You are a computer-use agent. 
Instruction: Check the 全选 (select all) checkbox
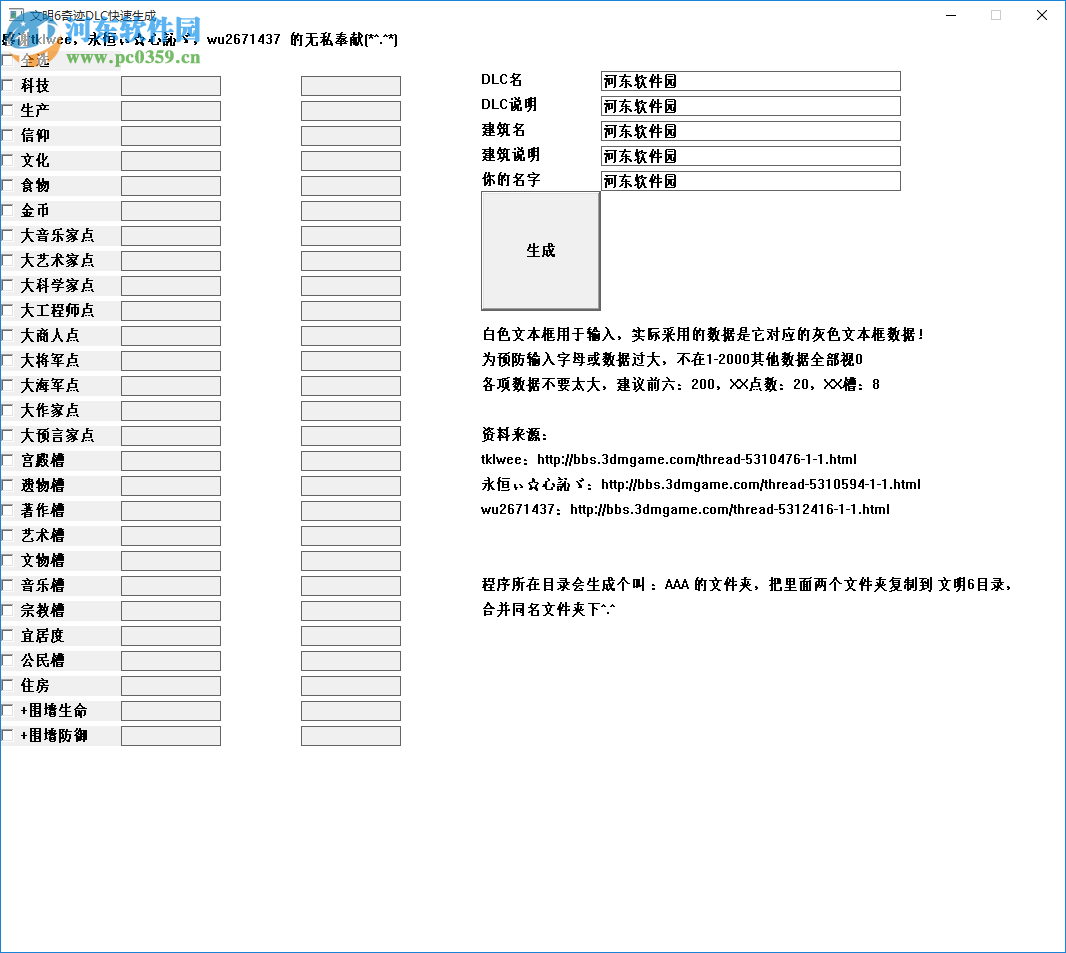coord(10,59)
